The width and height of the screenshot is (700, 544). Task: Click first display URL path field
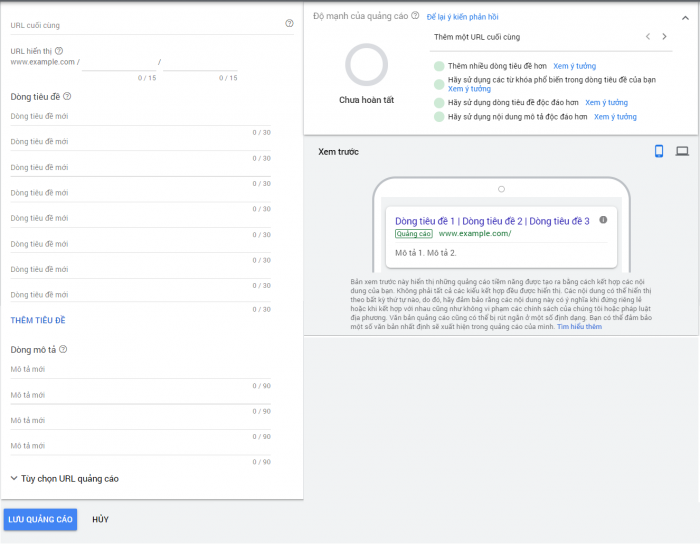[x=119, y=62]
